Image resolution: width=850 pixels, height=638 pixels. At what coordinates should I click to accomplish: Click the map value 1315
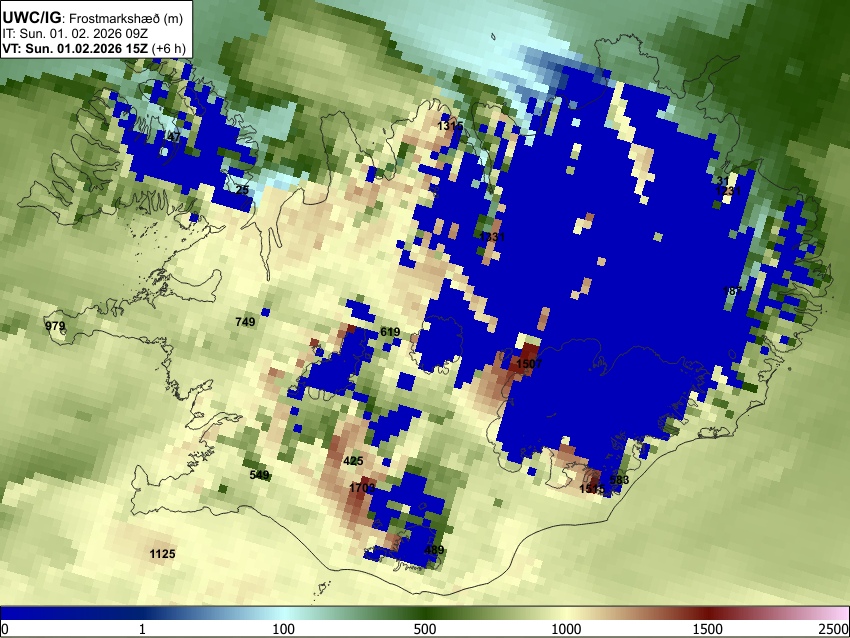point(450,126)
